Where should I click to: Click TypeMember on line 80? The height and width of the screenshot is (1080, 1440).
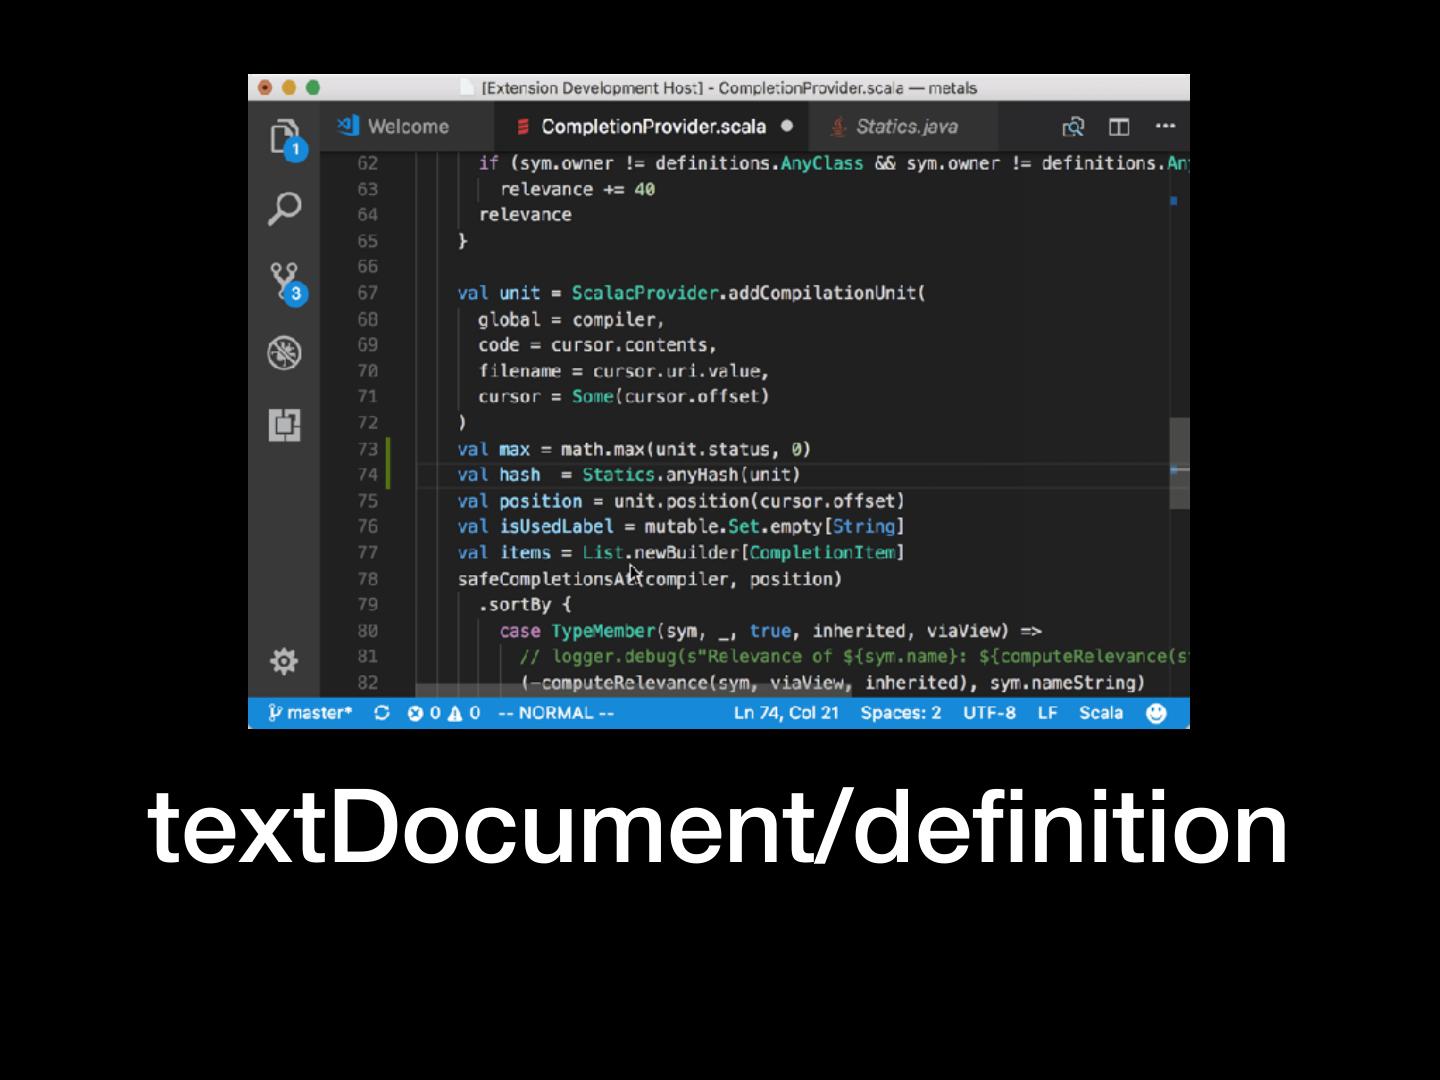(x=603, y=631)
